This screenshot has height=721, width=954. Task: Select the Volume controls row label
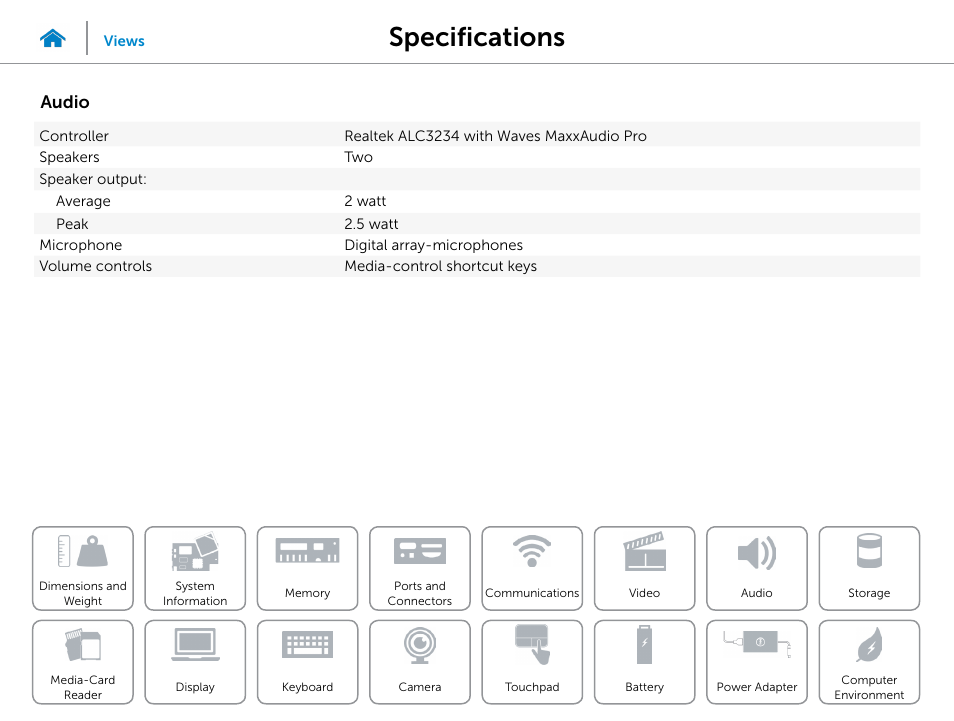click(x=96, y=266)
